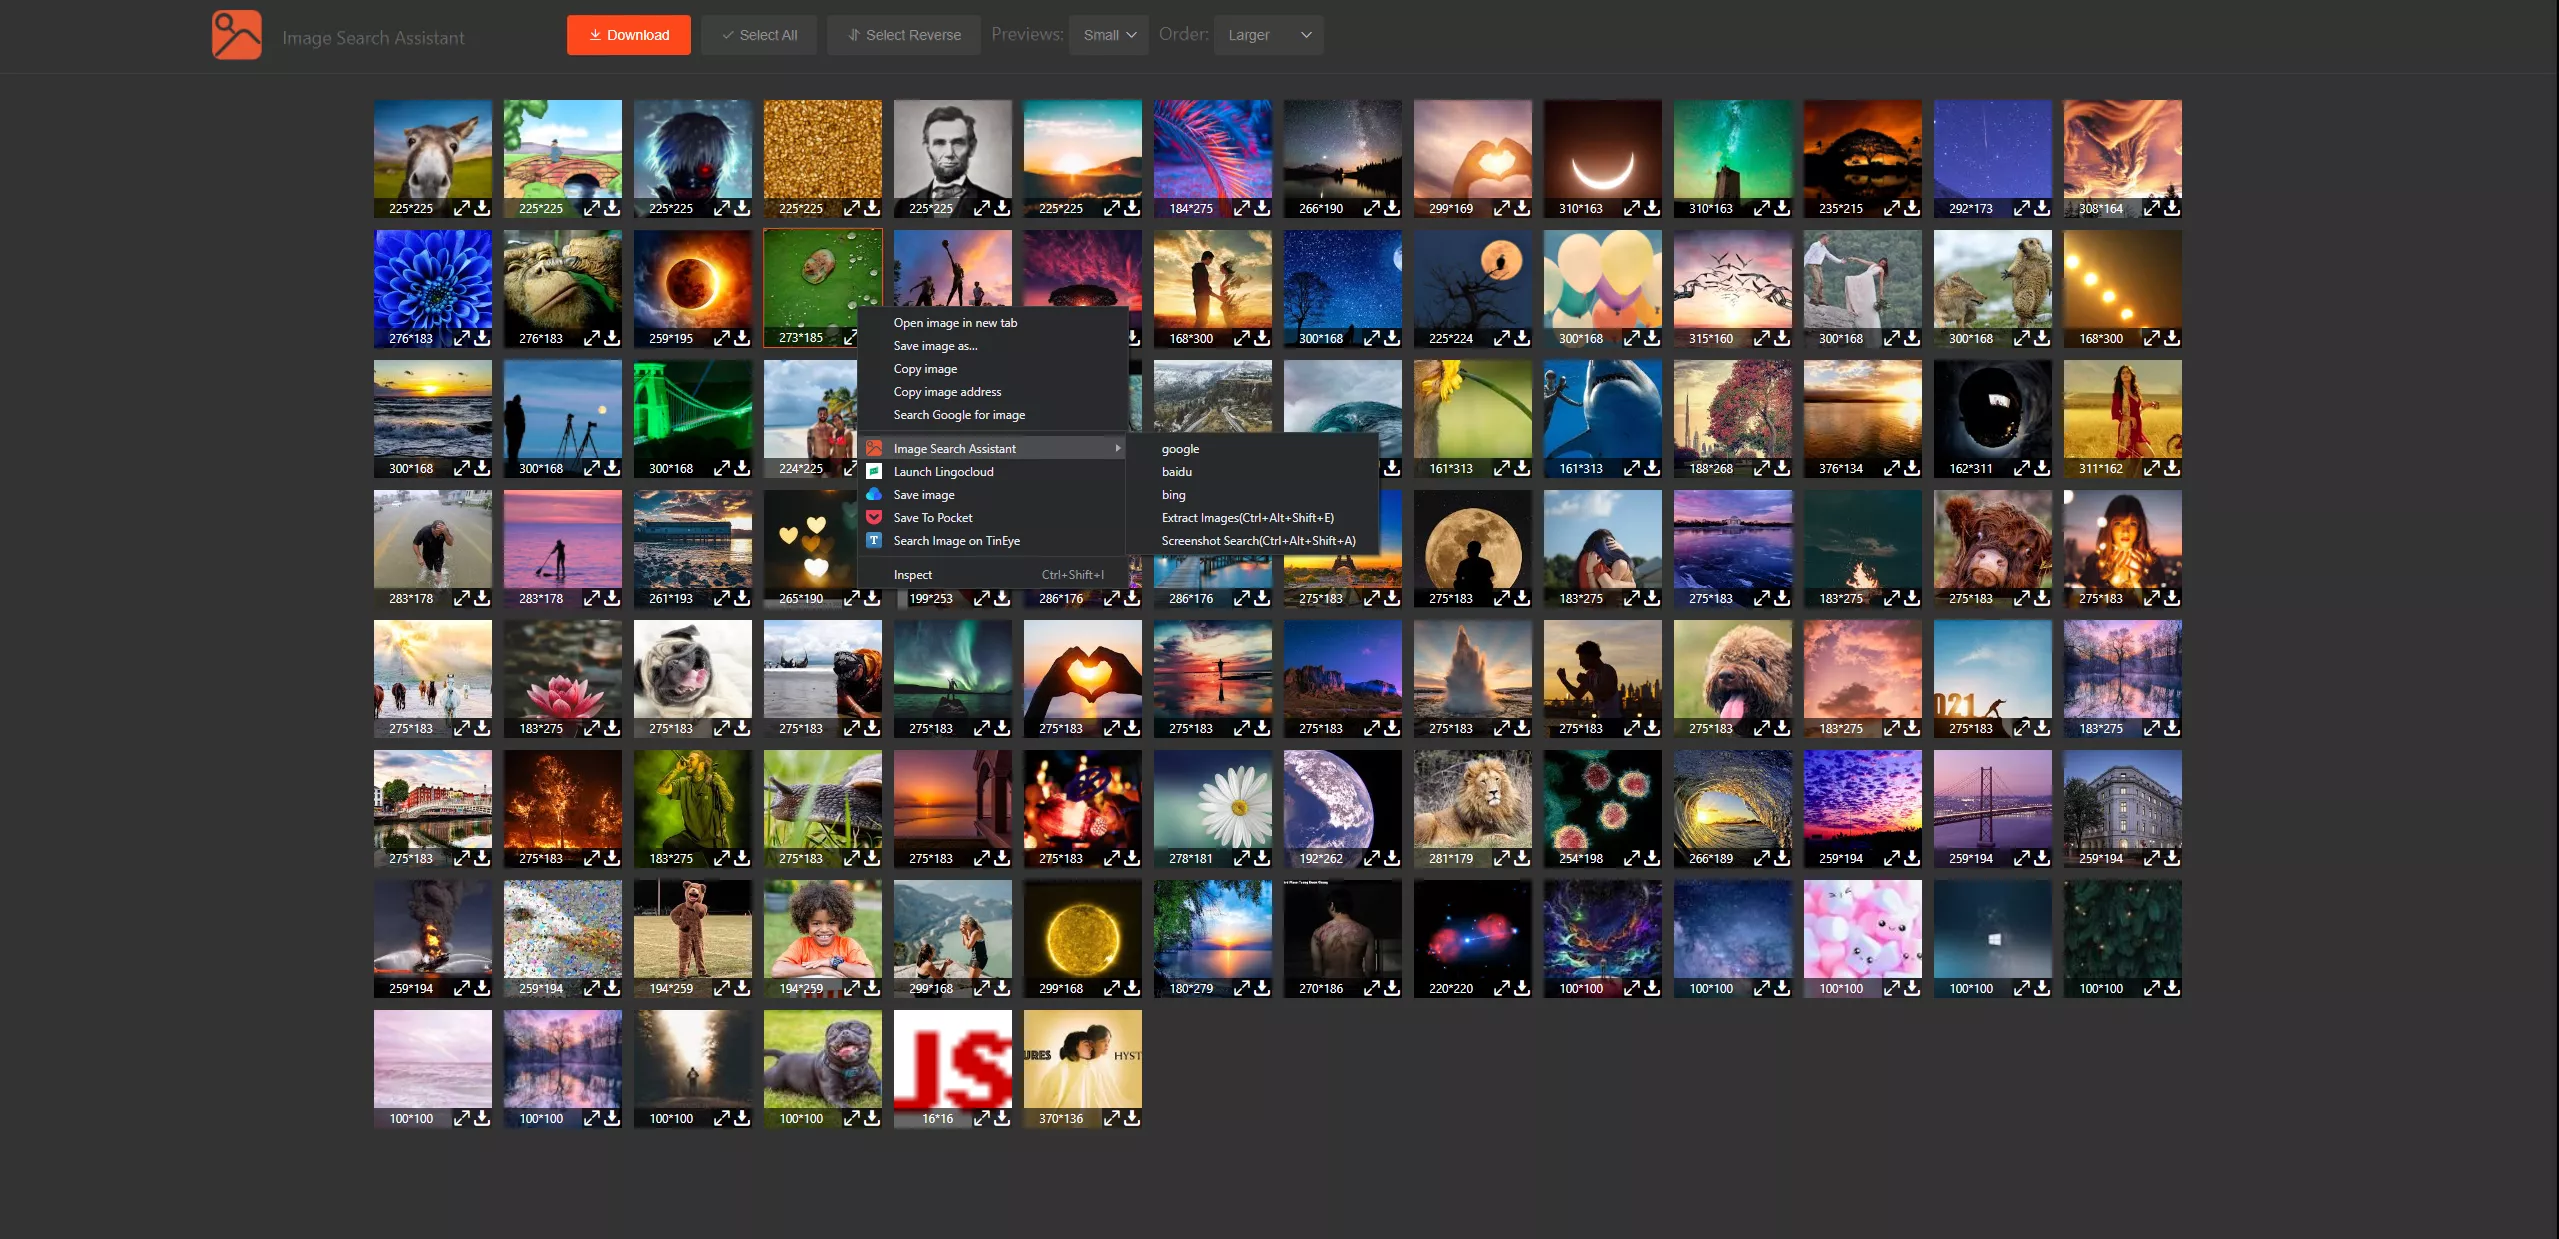Click Screenshot Search in the submenu

[1258, 540]
